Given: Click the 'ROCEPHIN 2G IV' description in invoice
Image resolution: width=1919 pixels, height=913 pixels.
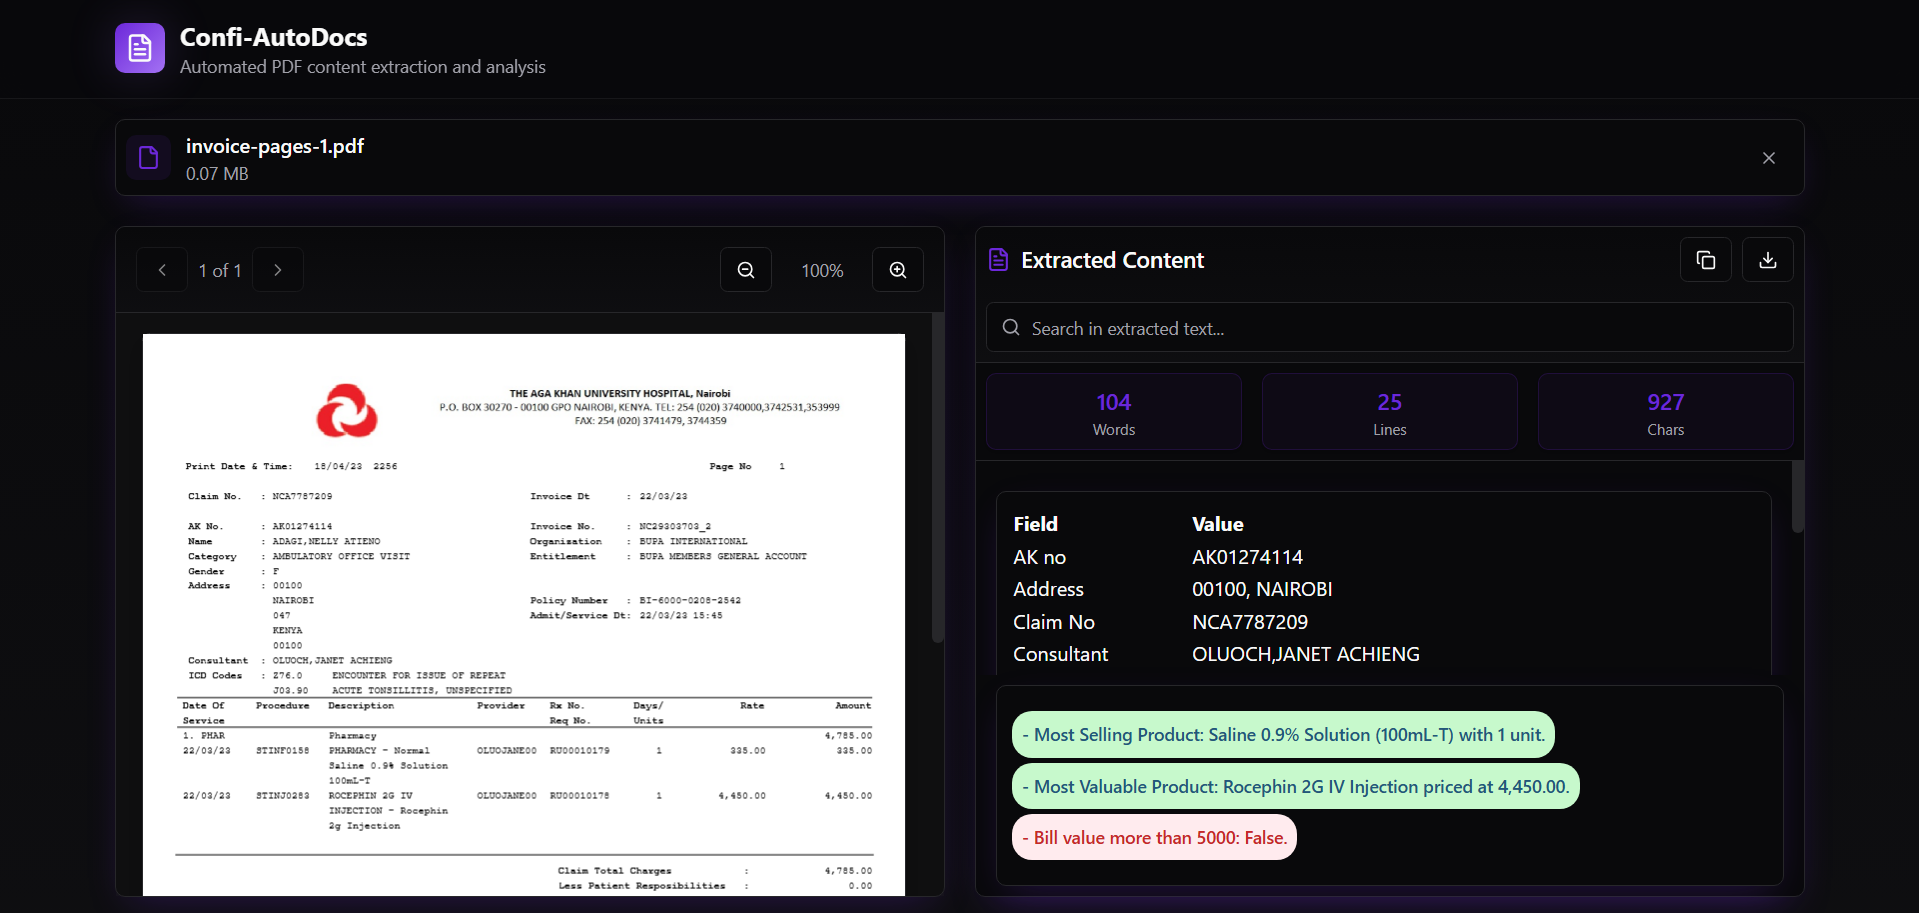Looking at the screenshot, I should pos(371,796).
